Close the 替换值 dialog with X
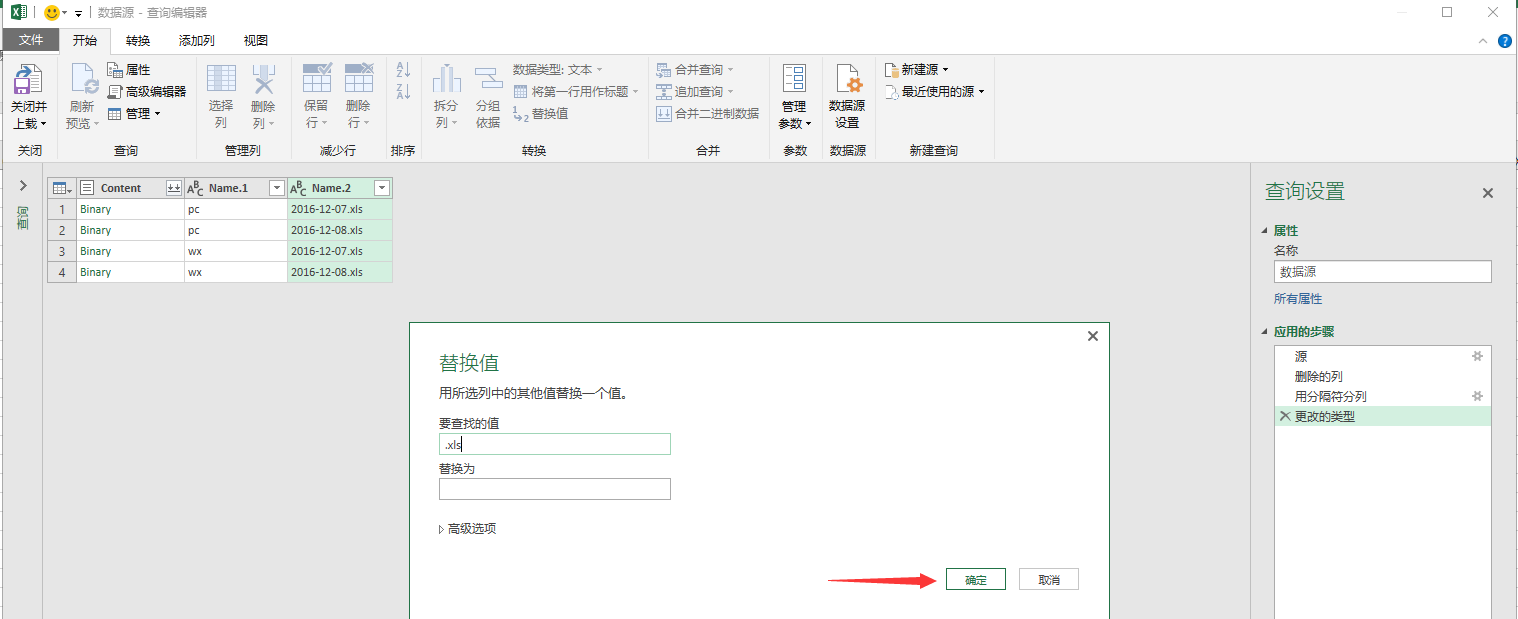 click(1093, 337)
